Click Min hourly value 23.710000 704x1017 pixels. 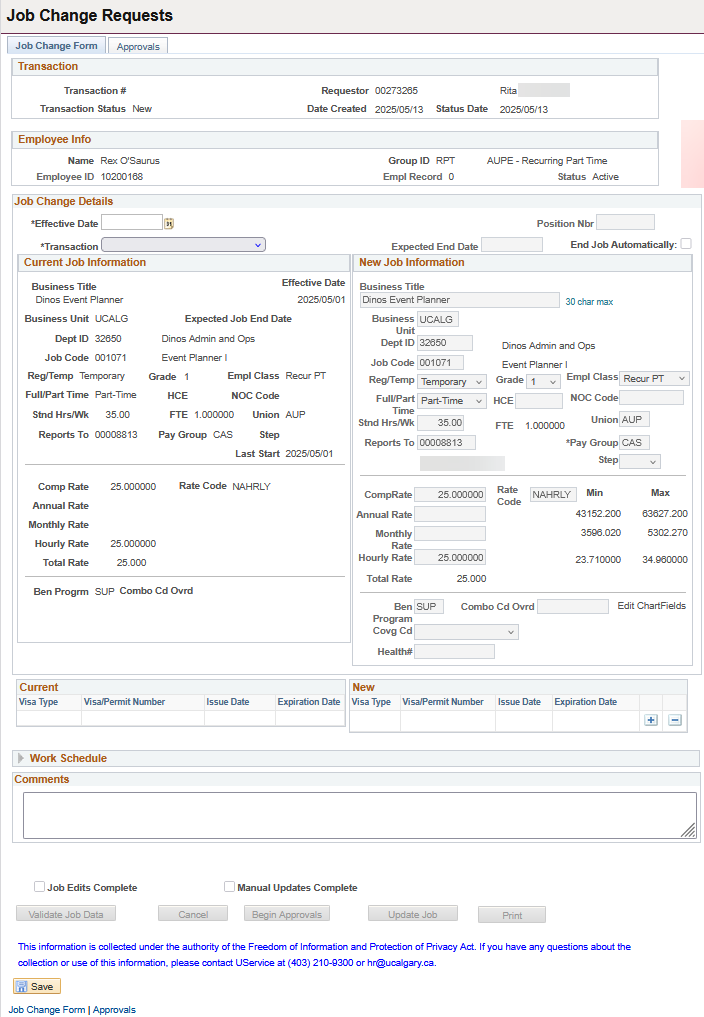coord(598,559)
